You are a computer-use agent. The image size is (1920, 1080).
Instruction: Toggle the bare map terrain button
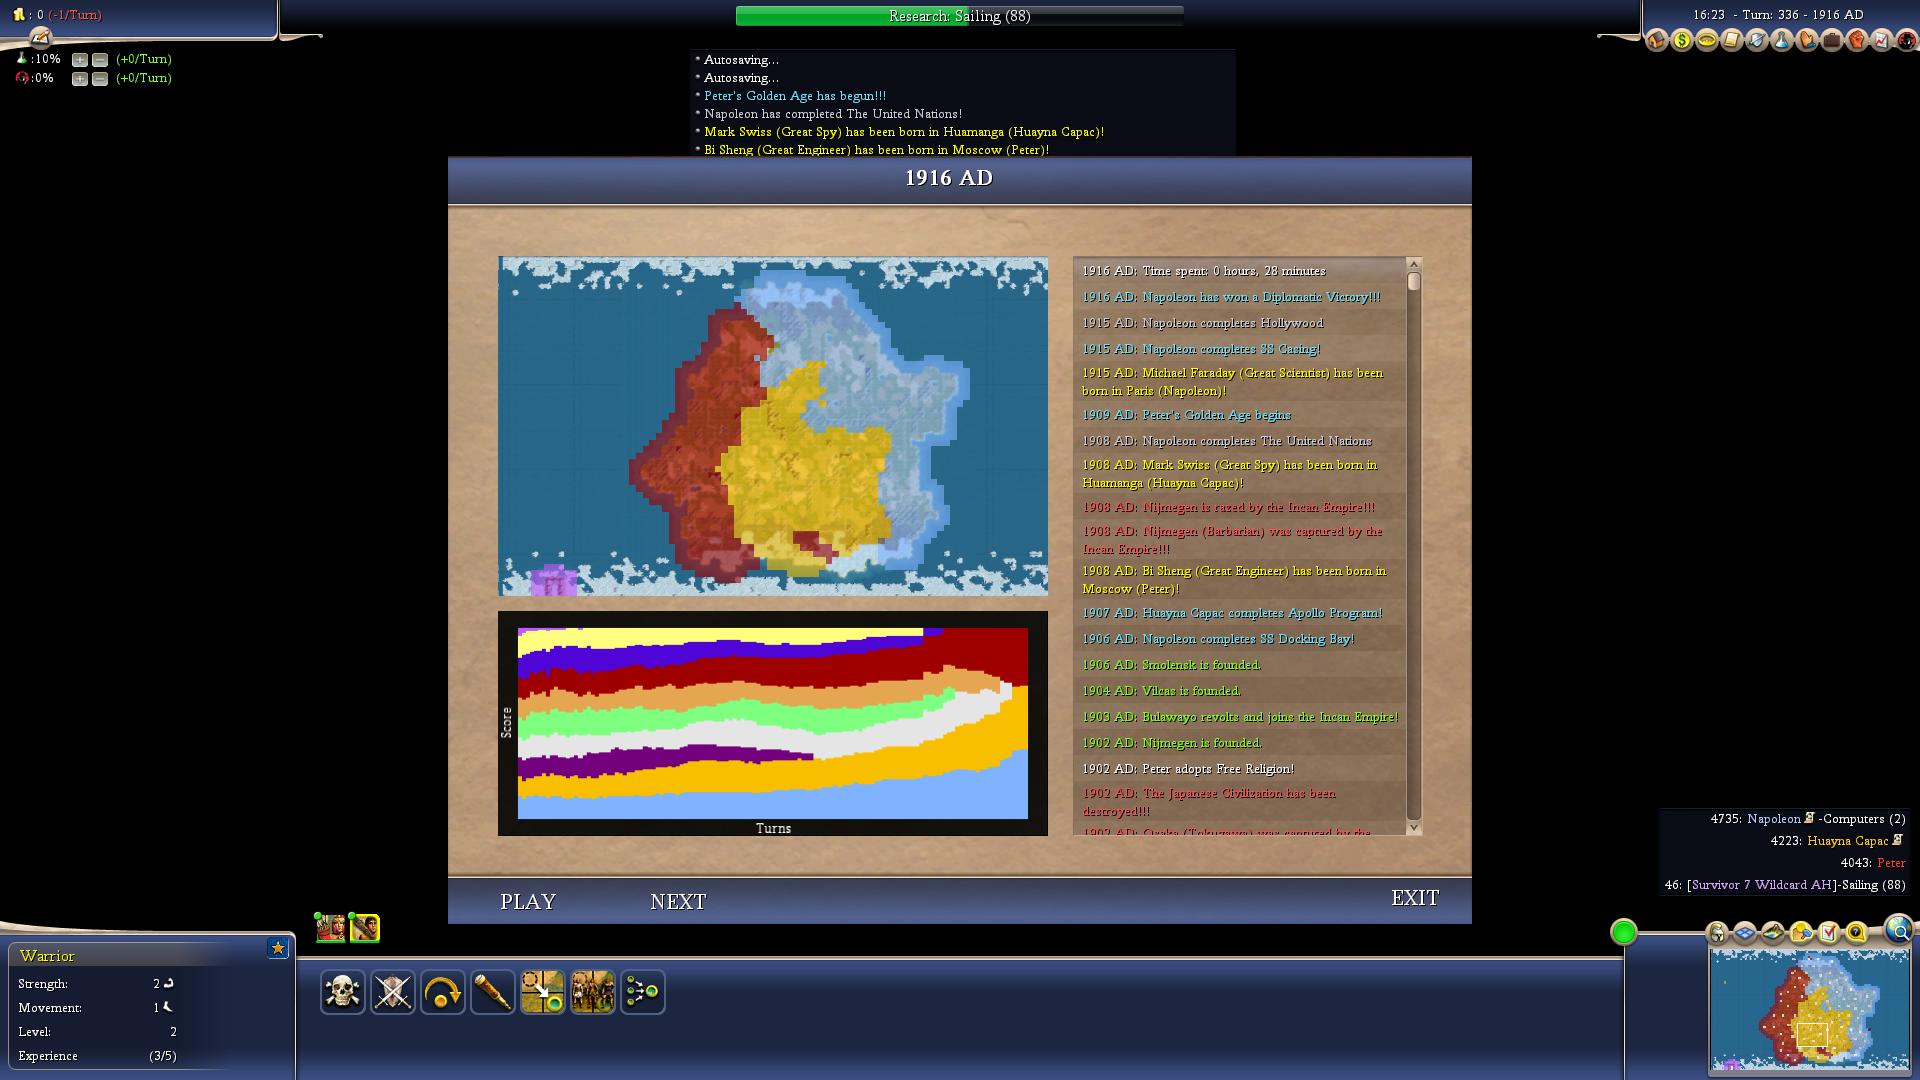[1773, 933]
